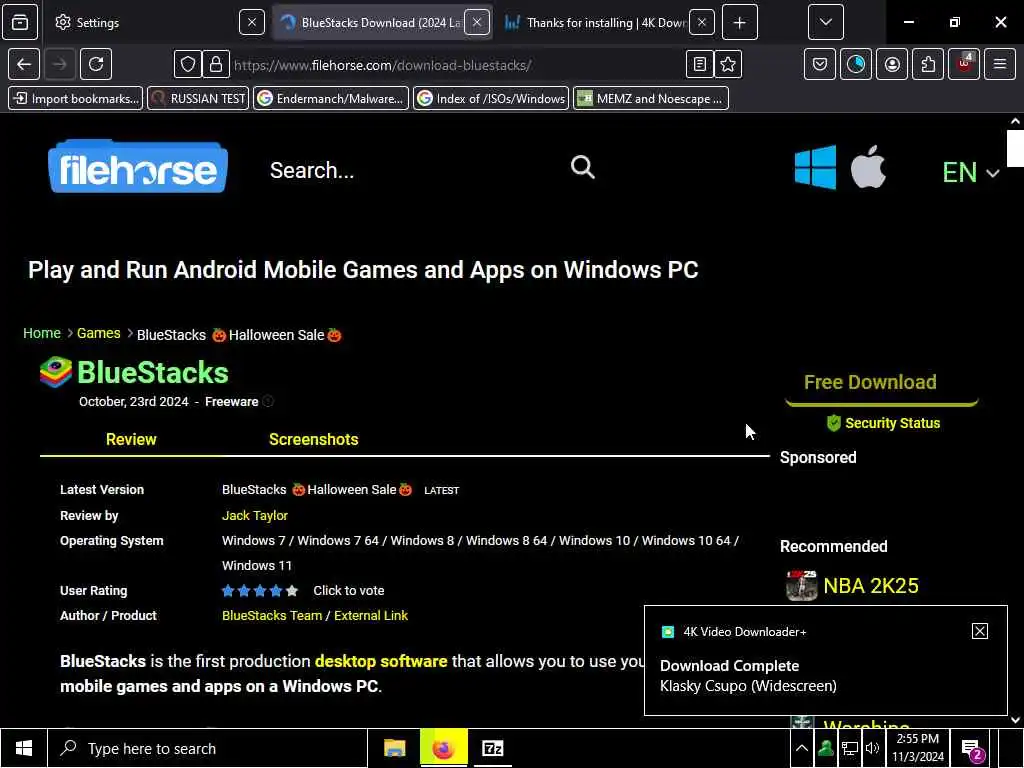View site security padlock info
This screenshot has width=1024, height=768.
pyautogui.click(x=216, y=64)
